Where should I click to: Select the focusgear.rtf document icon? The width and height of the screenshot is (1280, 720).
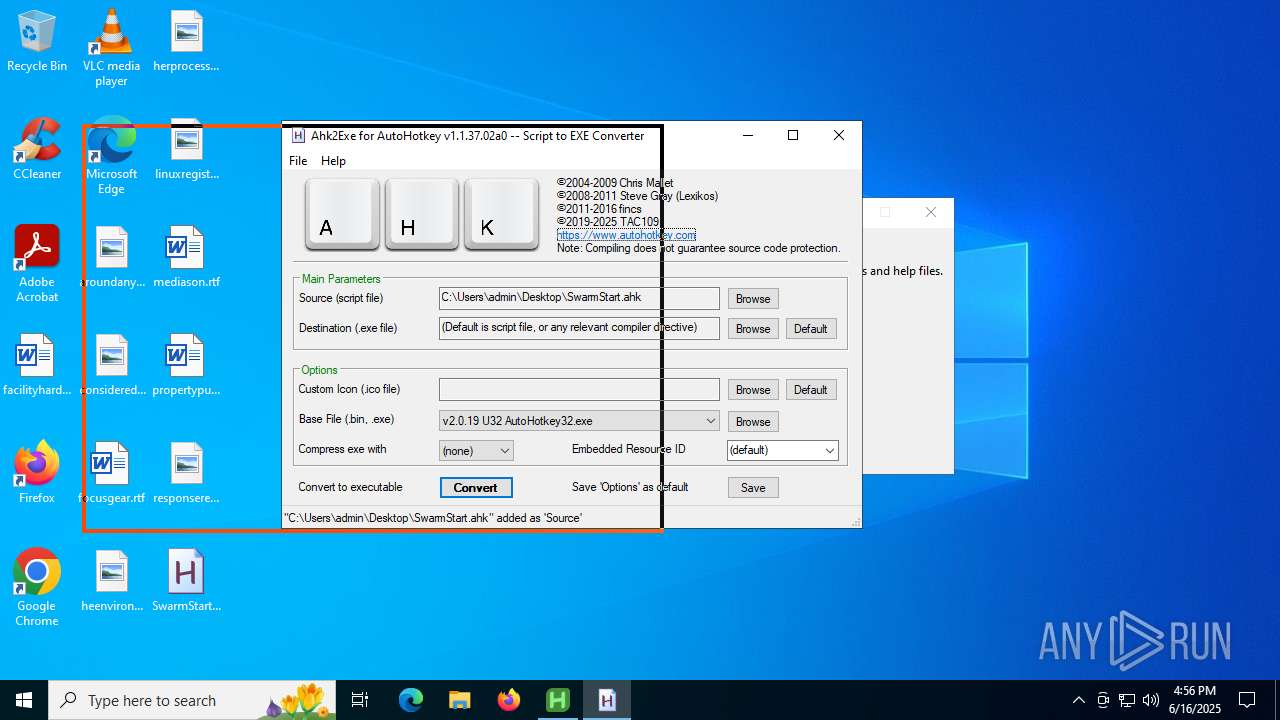click(111, 473)
